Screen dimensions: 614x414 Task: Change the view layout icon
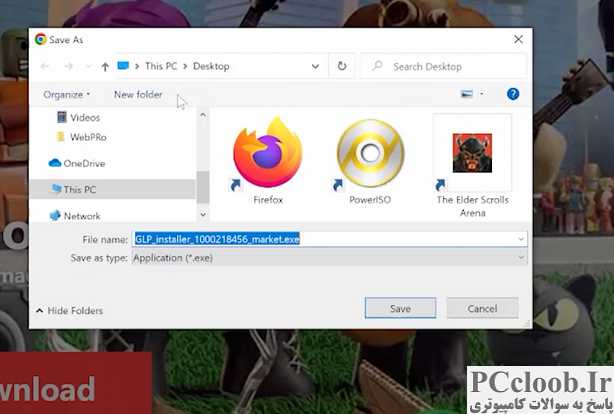(466, 94)
